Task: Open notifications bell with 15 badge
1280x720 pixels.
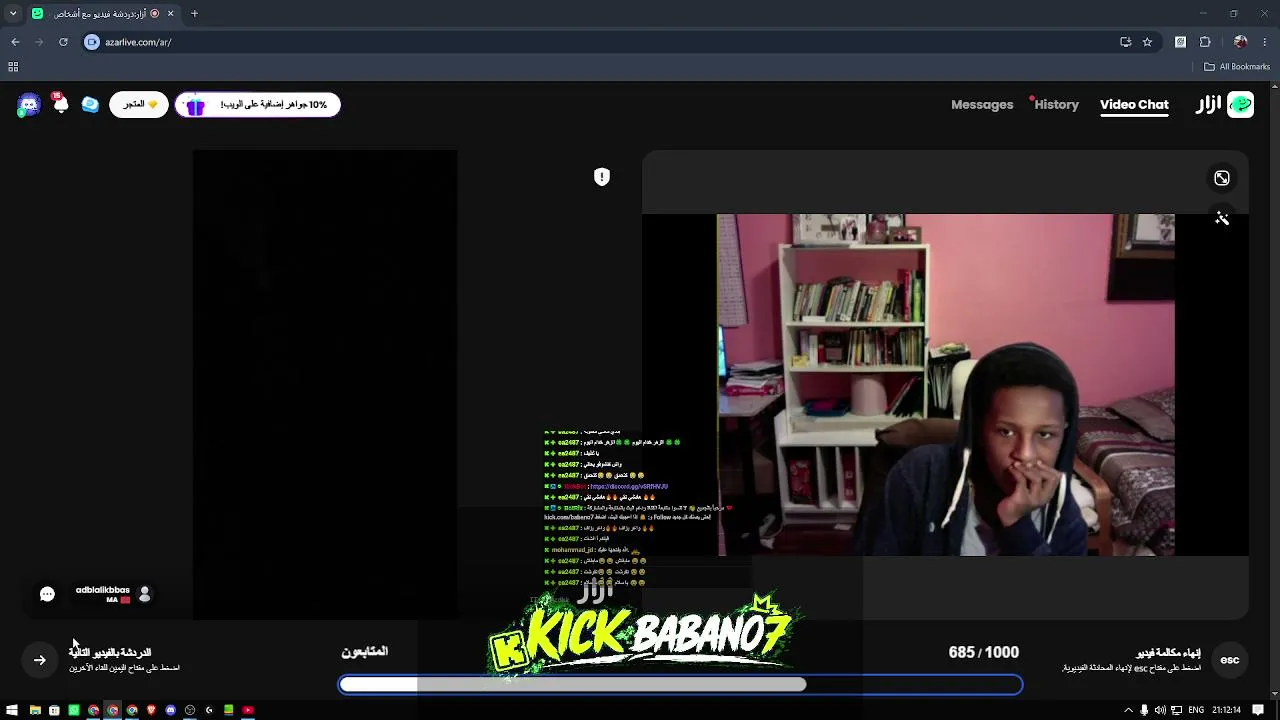Action: tap(60, 103)
